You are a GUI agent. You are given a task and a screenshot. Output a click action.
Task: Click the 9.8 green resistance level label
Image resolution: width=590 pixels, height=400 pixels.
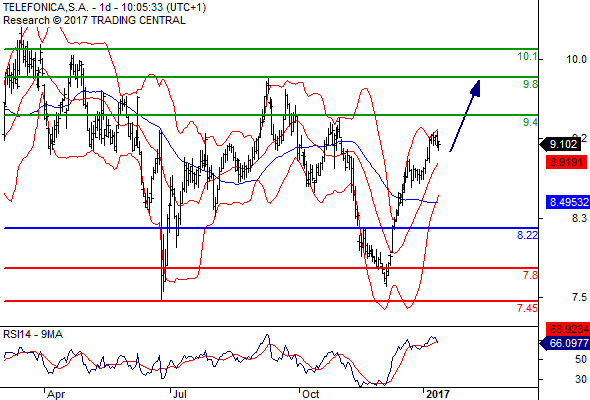tap(530, 84)
